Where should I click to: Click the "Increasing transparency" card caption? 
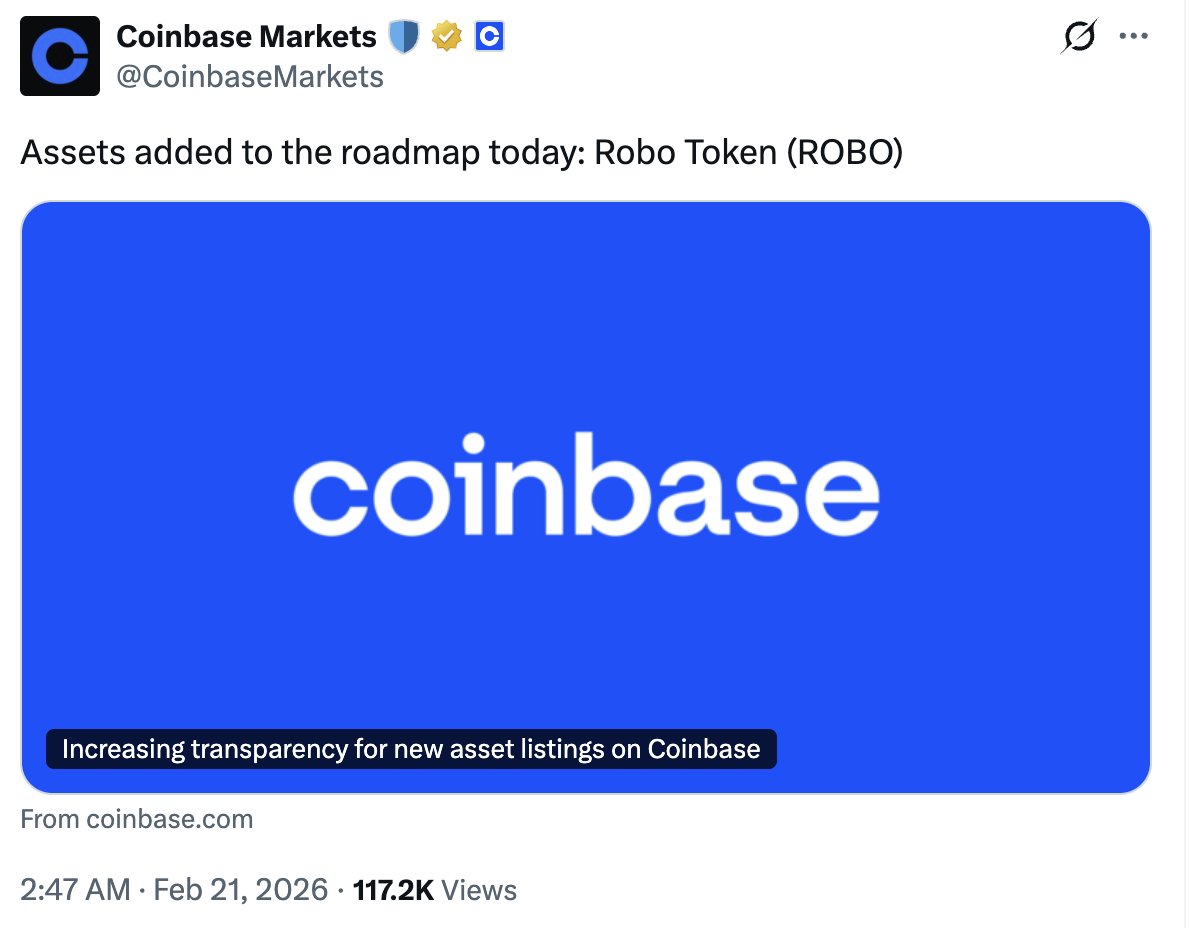coord(410,749)
